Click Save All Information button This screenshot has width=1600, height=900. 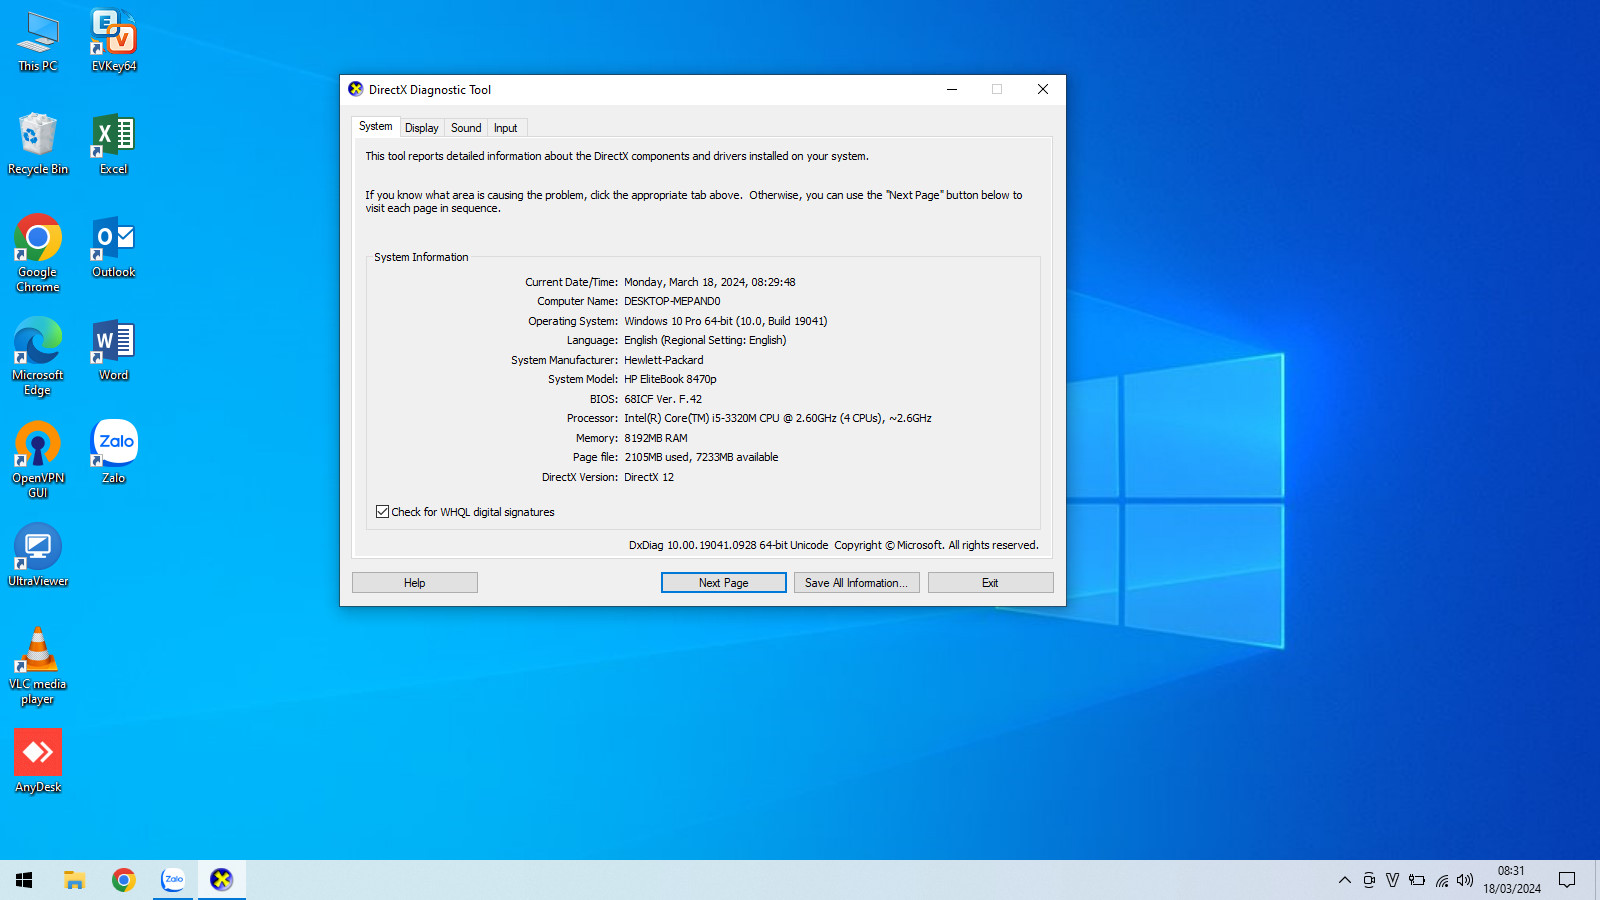pos(857,583)
